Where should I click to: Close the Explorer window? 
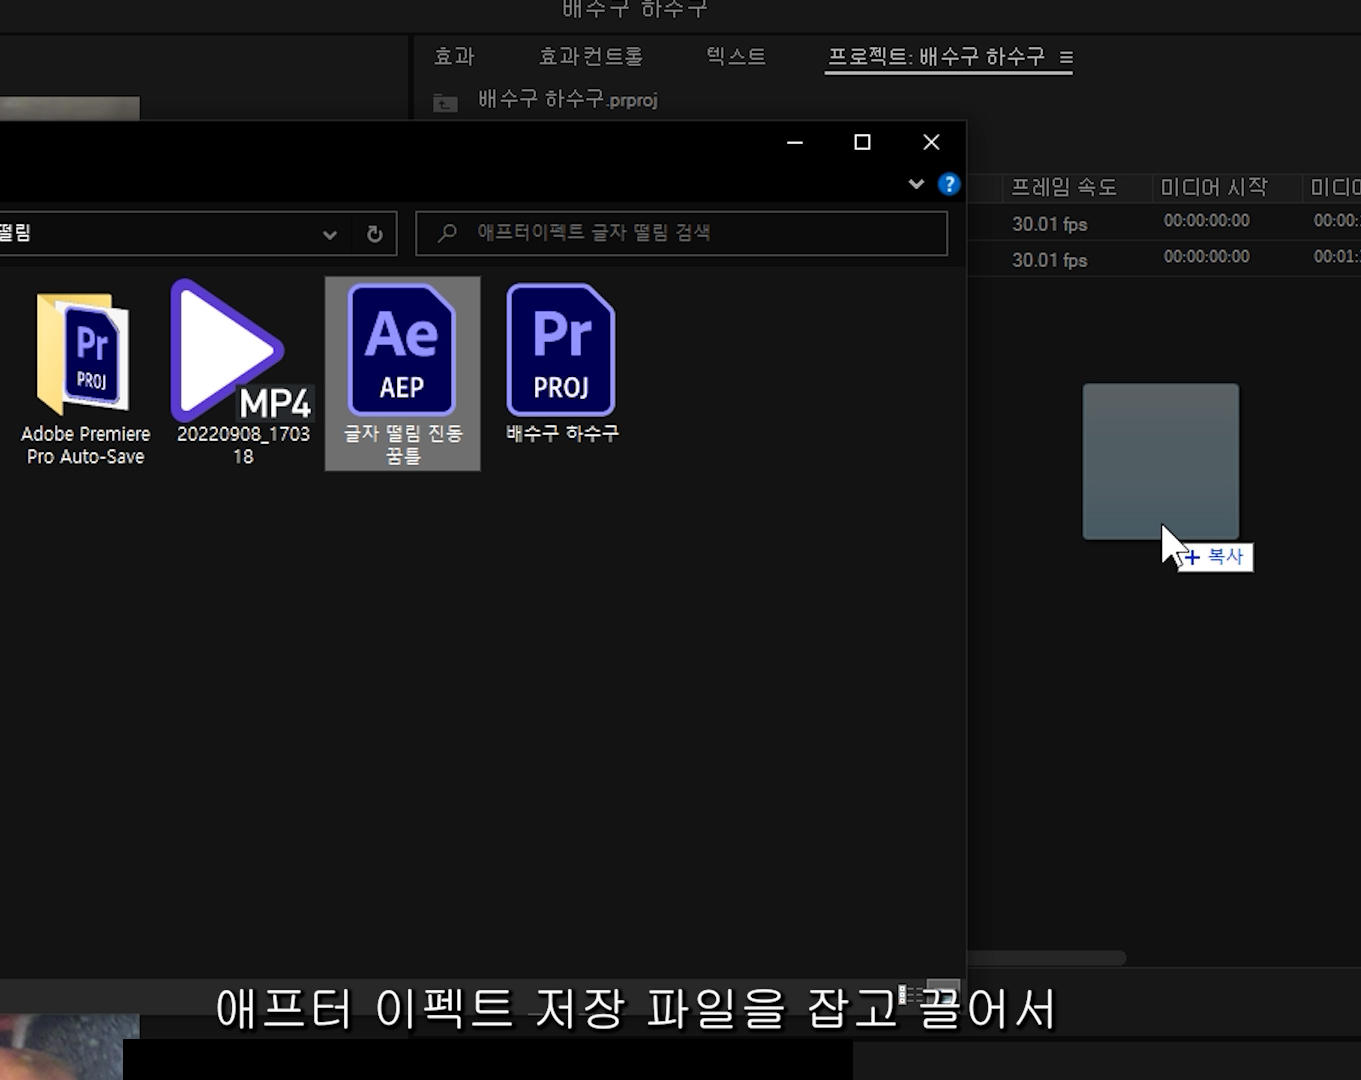coord(931,143)
